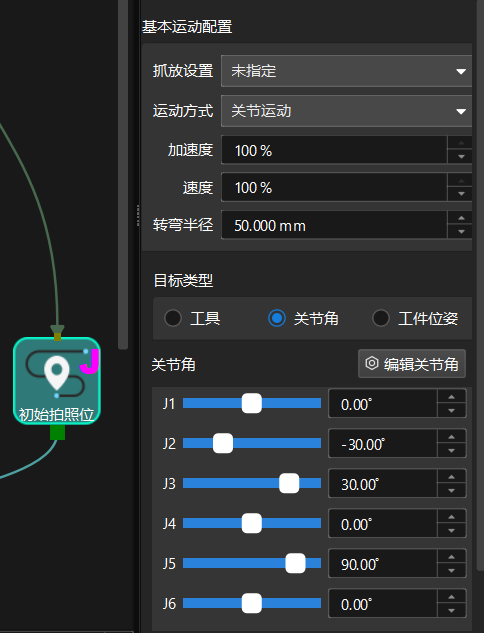Image resolution: width=484 pixels, height=633 pixels.
Task: Click the J6 slider handle
Action: [251, 603]
